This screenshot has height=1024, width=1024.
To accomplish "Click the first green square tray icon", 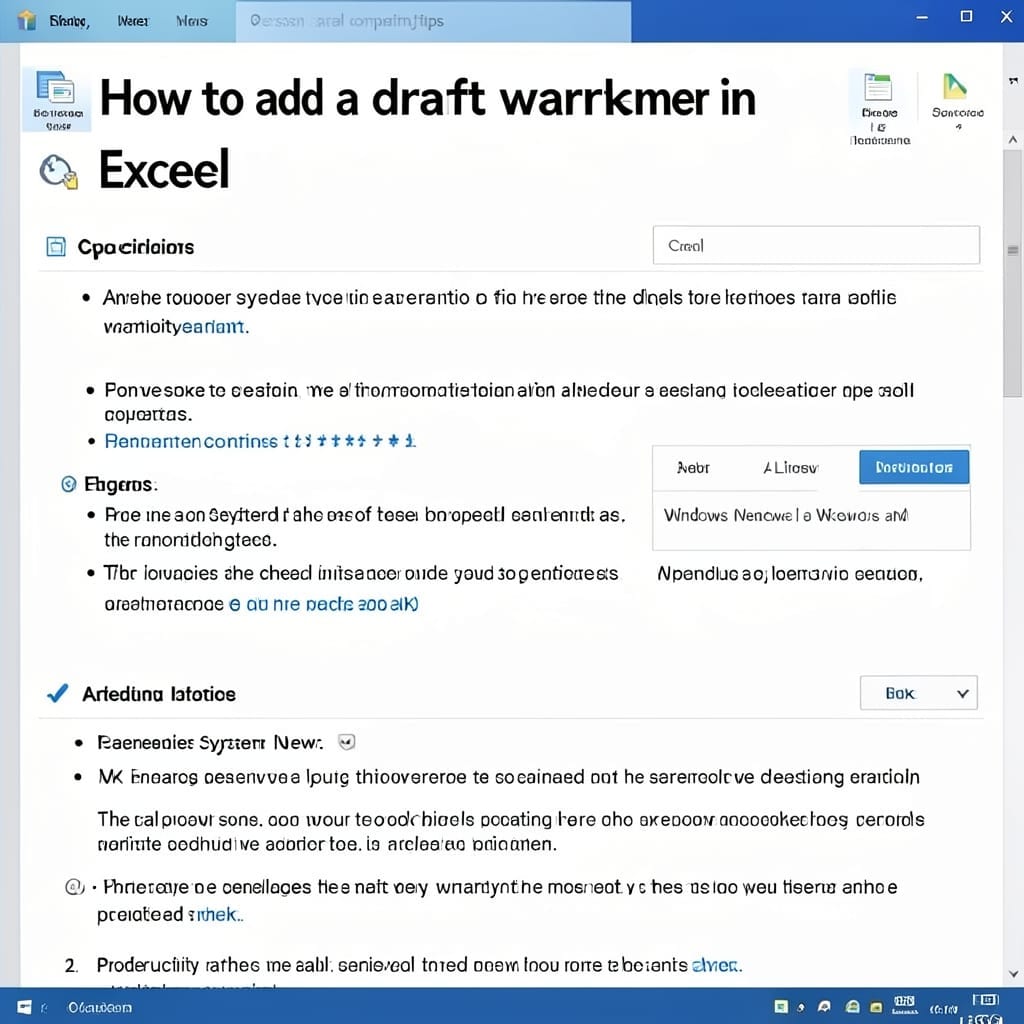I will [x=781, y=1006].
